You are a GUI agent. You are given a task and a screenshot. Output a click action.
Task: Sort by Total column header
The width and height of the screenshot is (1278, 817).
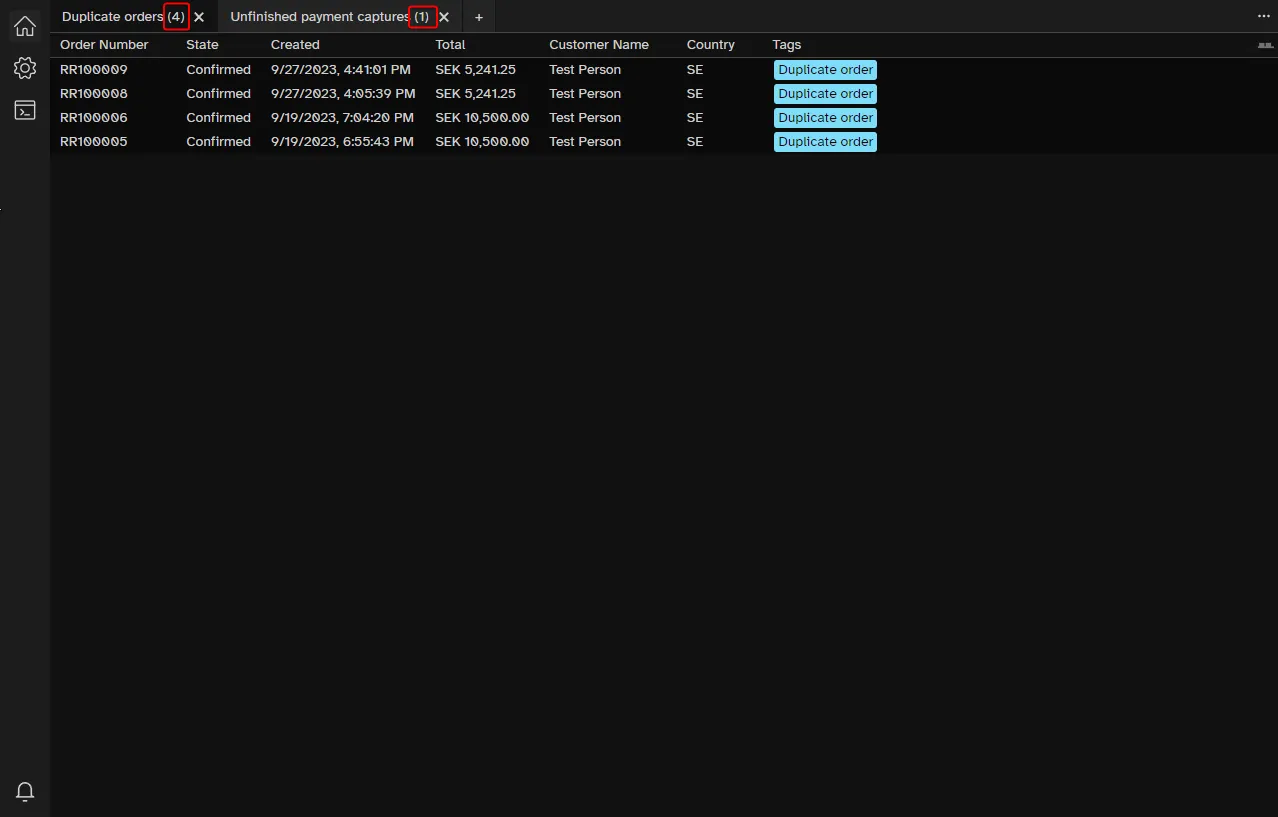450,45
